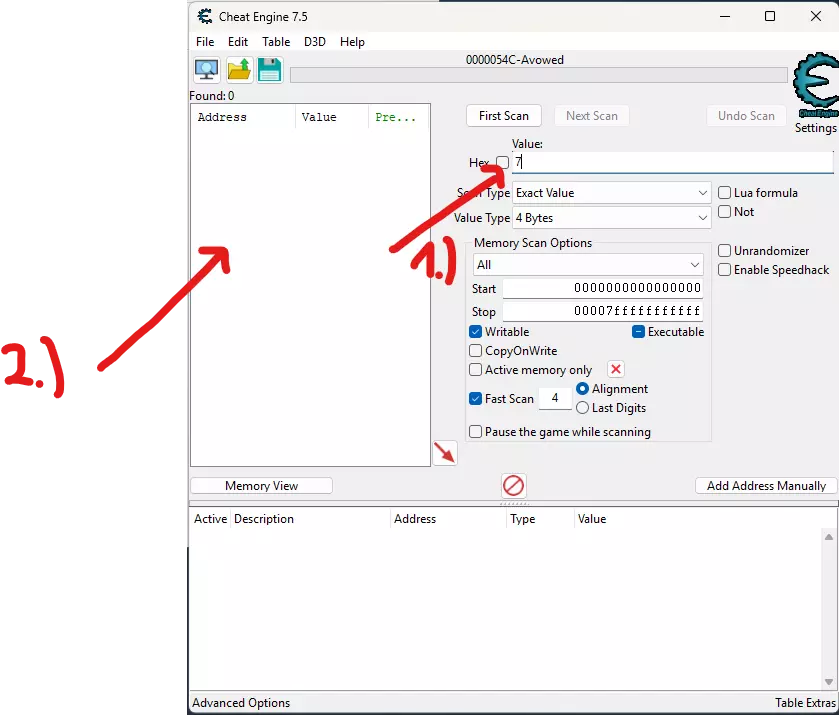This screenshot has height=715, width=839.
Task: Open Settings via Cheat Engine logo
Action: (x=816, y=85)
